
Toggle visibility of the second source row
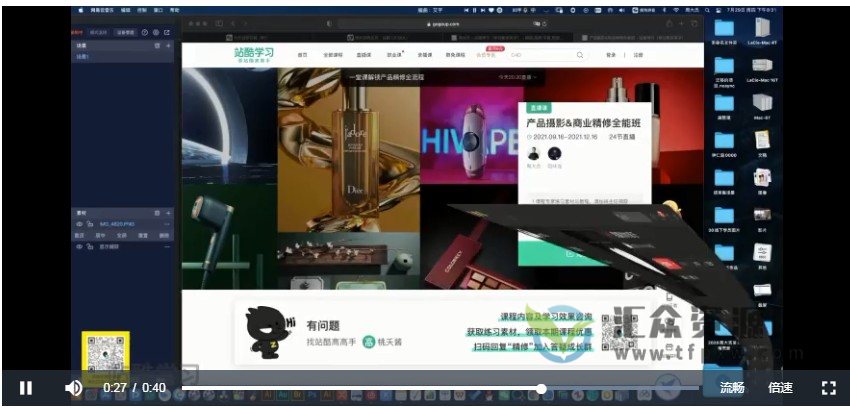click(79, 247)
